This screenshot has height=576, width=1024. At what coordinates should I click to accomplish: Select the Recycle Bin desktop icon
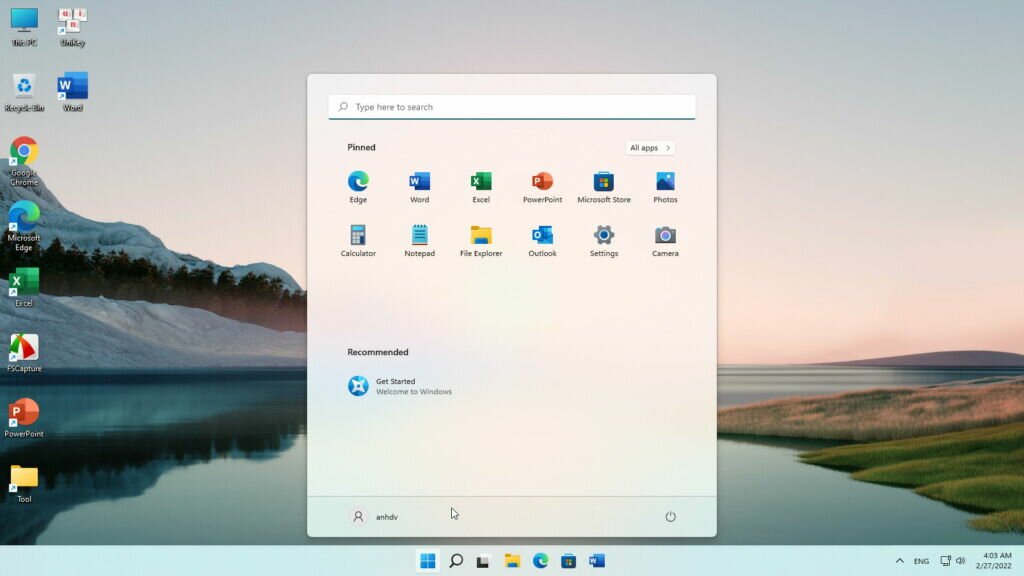click(24, 92)
